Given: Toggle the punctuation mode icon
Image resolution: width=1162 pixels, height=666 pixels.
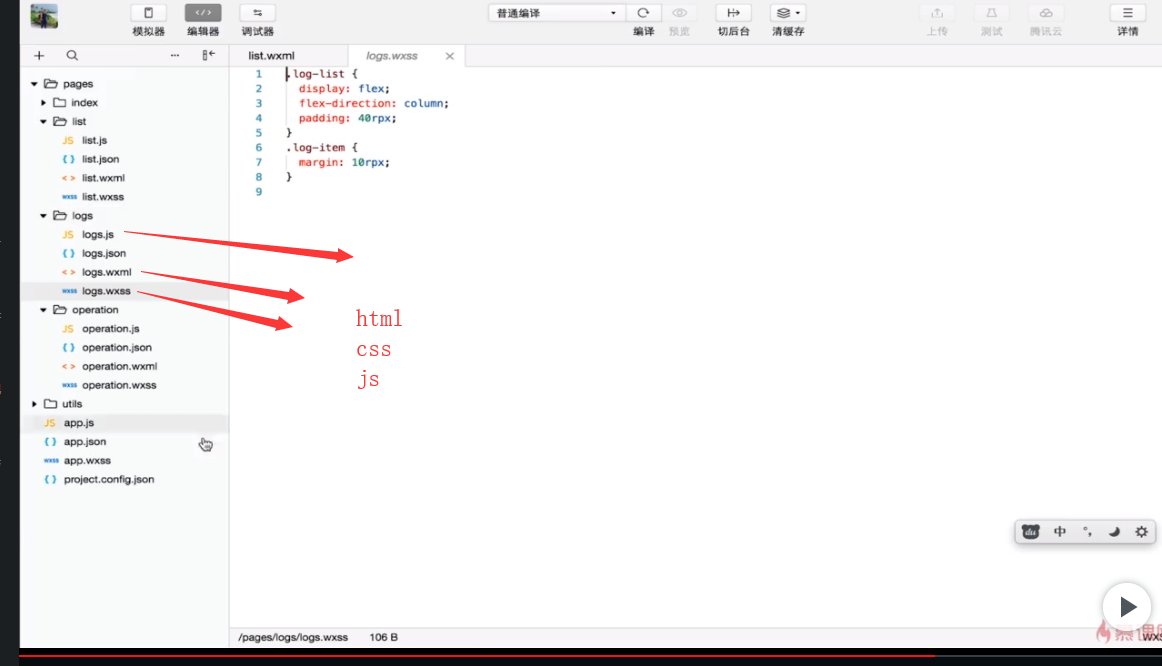Looking at the screenshot, I should (x=1087, y=532).
